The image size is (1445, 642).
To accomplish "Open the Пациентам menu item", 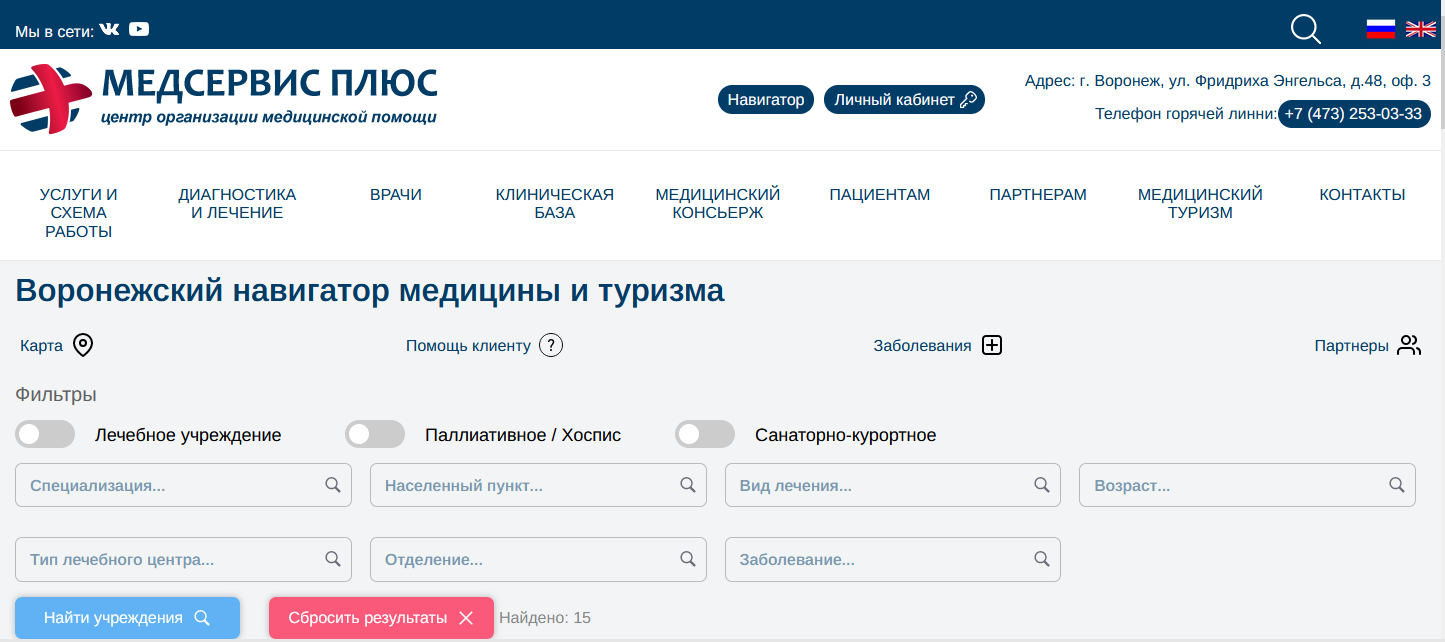I will point(880,195).
